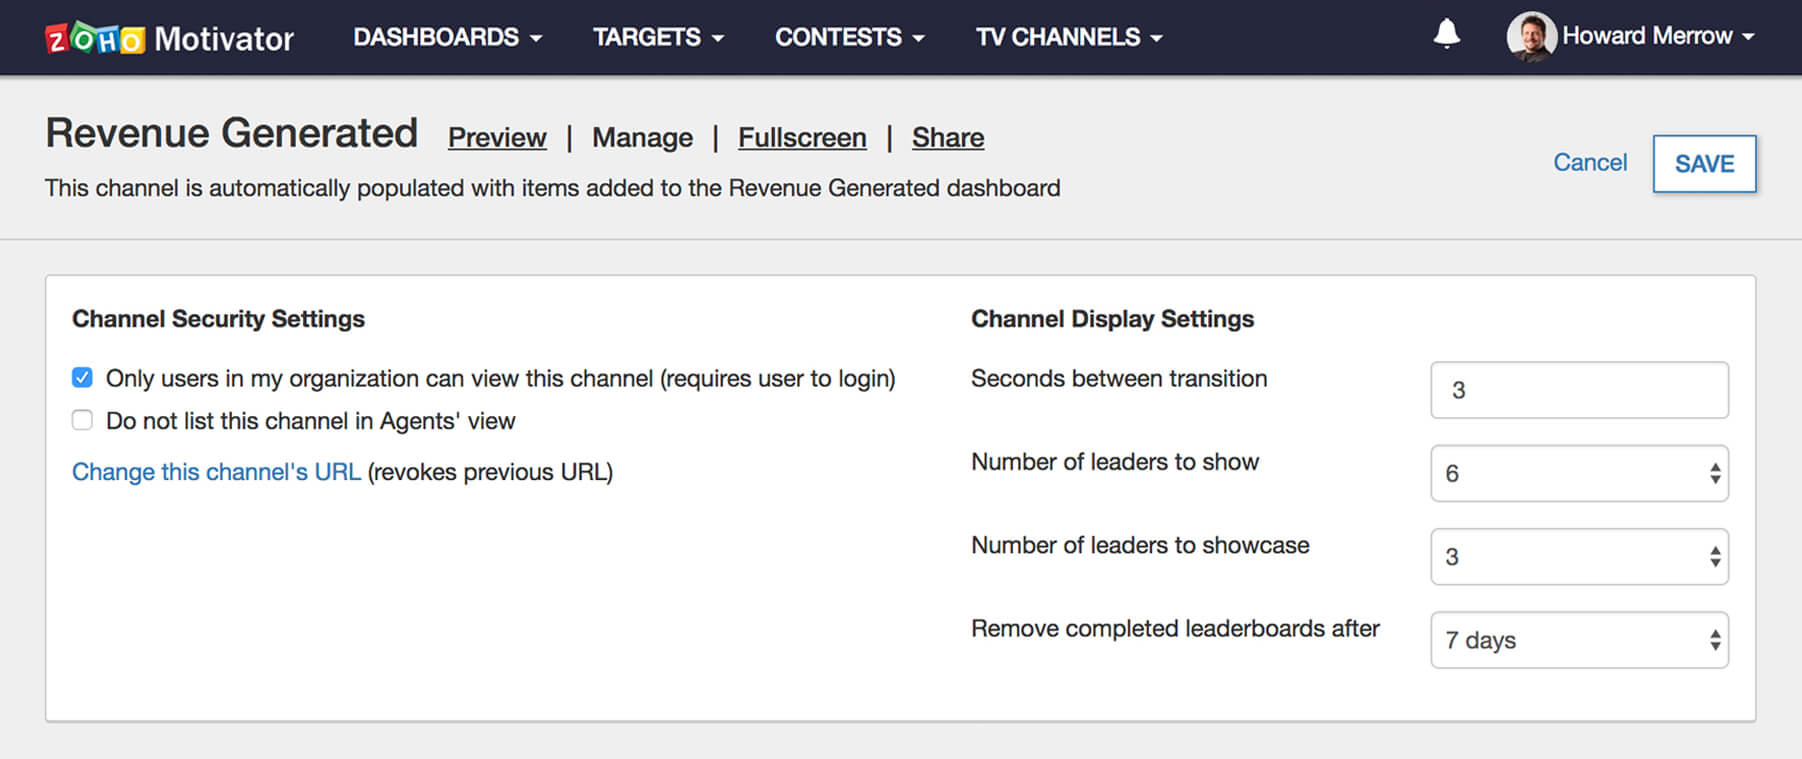The image size is (1802, 759).
Task: Uncheck the organization-only viewing checkbox
Action: point(82,377)
